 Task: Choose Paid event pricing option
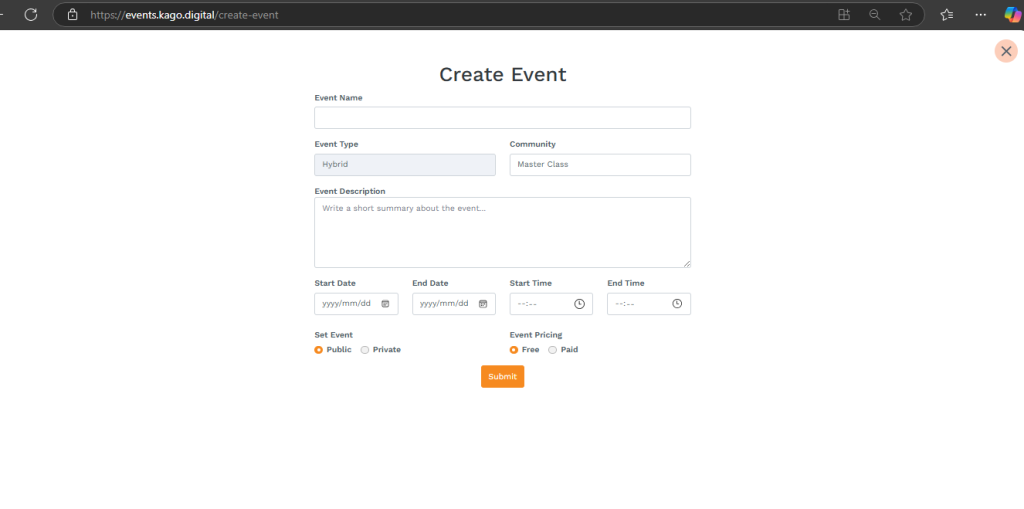coord(553,350)
